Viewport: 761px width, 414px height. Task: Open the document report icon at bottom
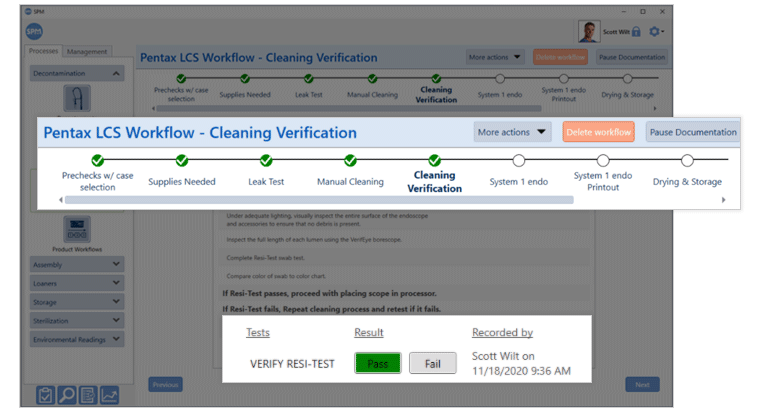88,395
